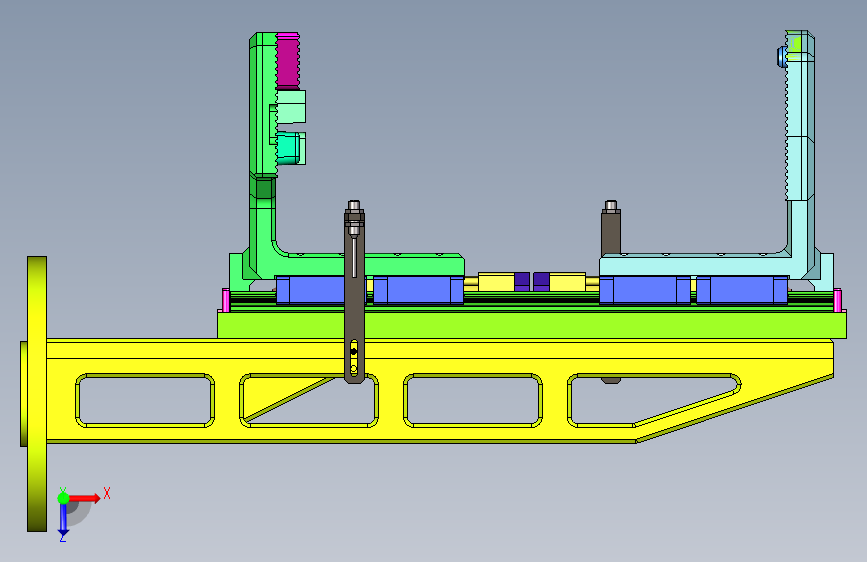Pick the dark green square on green bracket
Screen dimensions: 867x562
[x=265, y=189]
